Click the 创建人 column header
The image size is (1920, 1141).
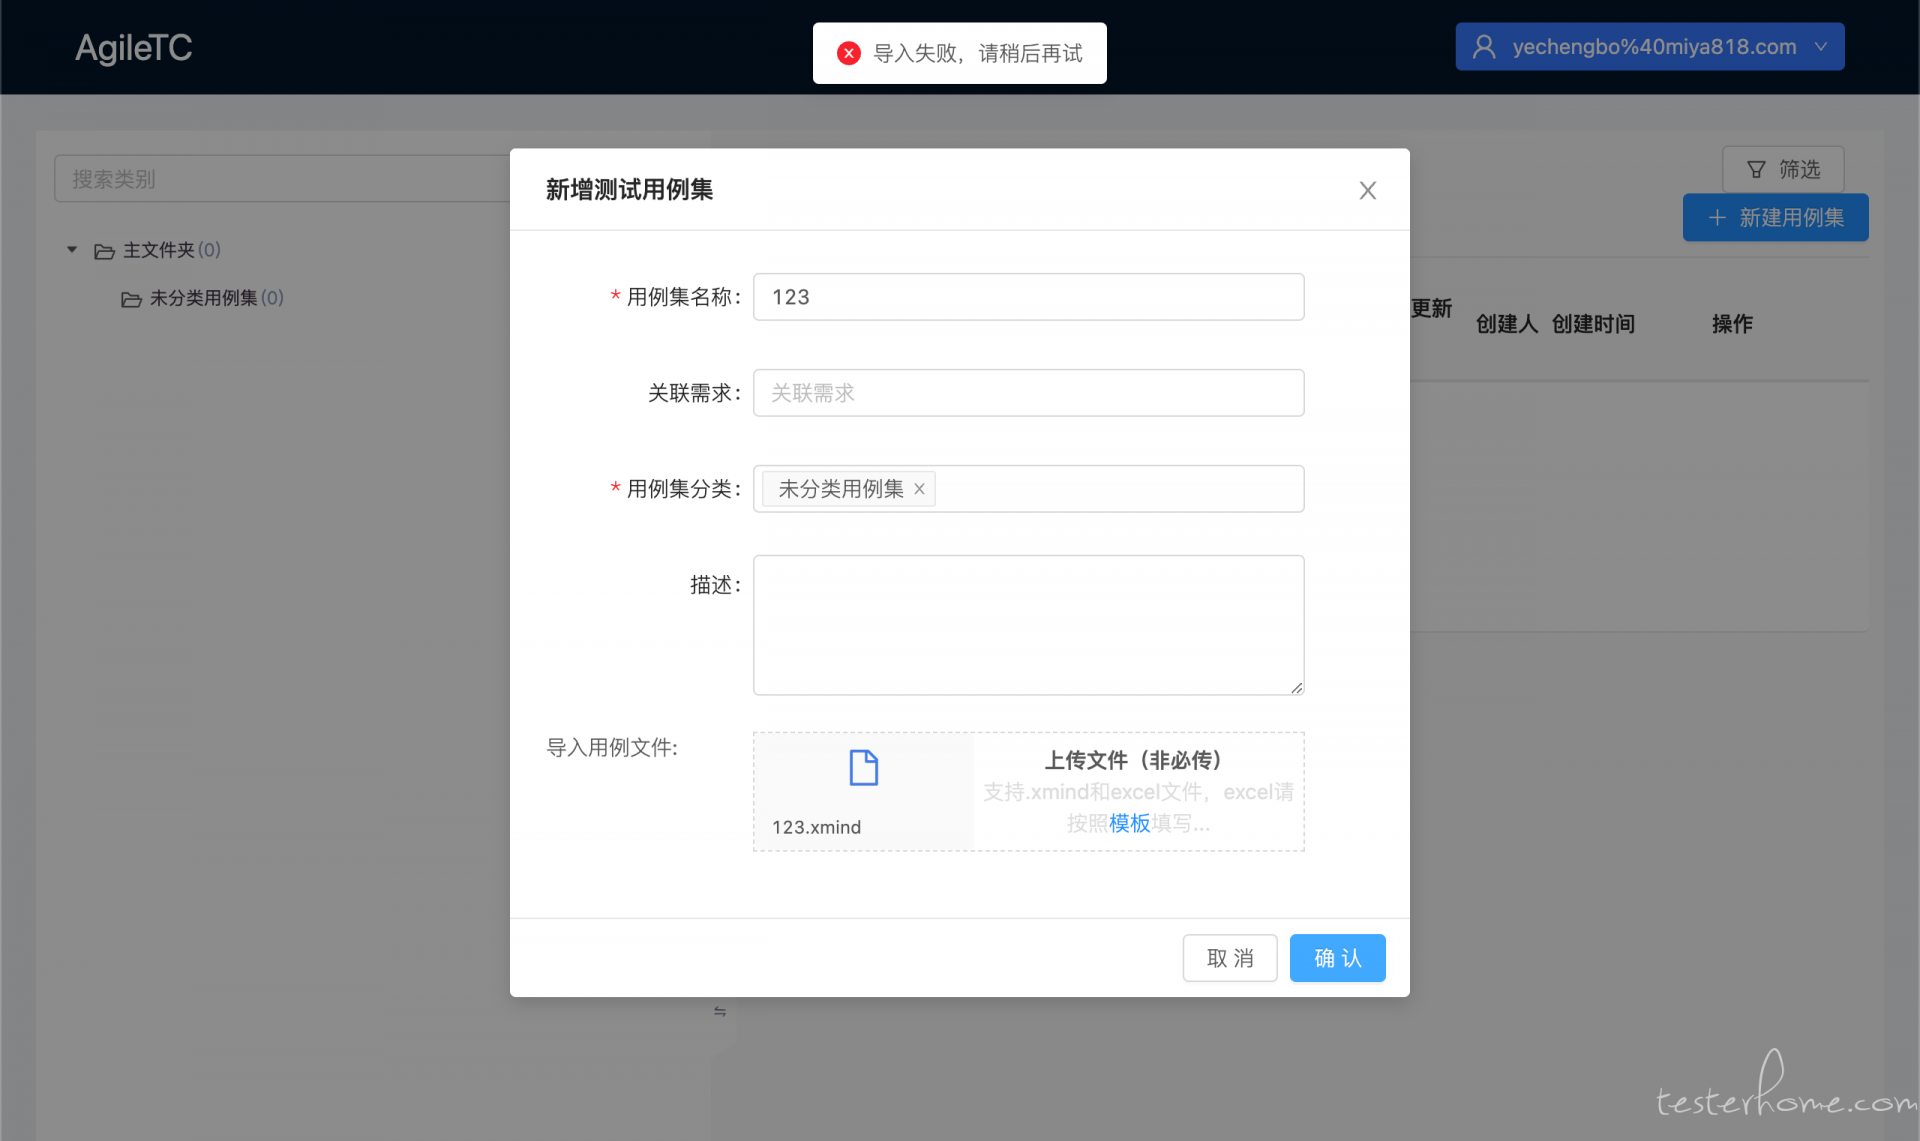coord(1507,324)
